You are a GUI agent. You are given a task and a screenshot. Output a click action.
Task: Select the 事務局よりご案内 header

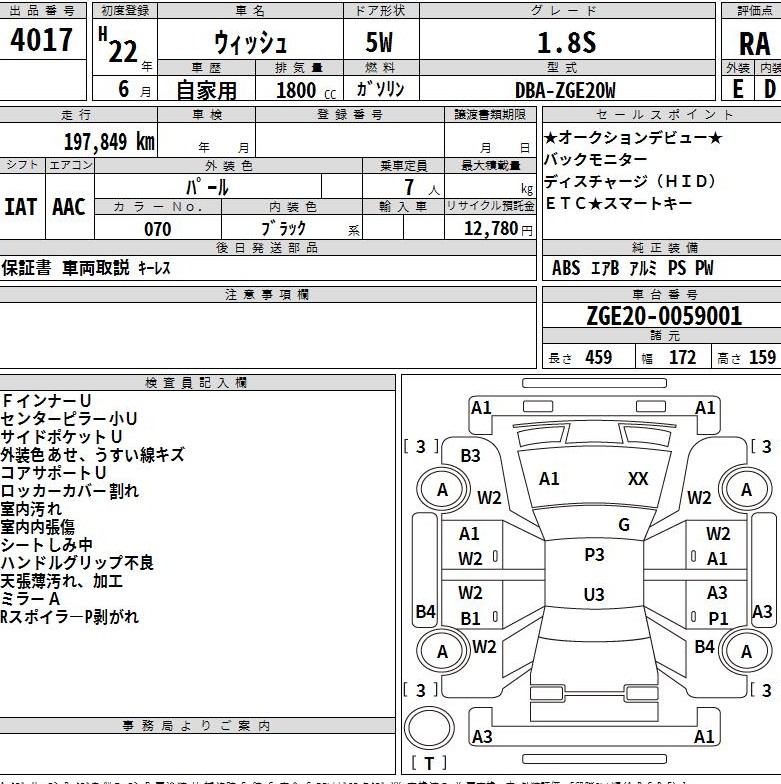(x=196, y=726)
